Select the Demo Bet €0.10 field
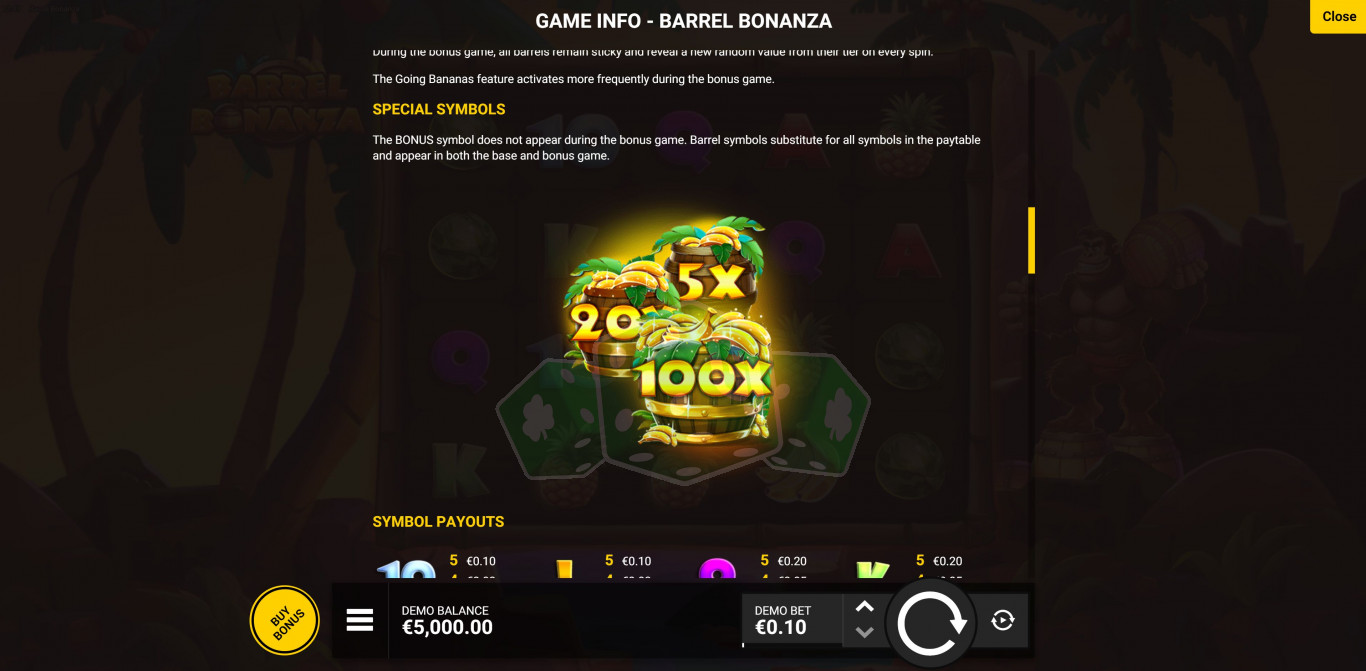Screen dimensions: 1366x671 pos(791,620)
